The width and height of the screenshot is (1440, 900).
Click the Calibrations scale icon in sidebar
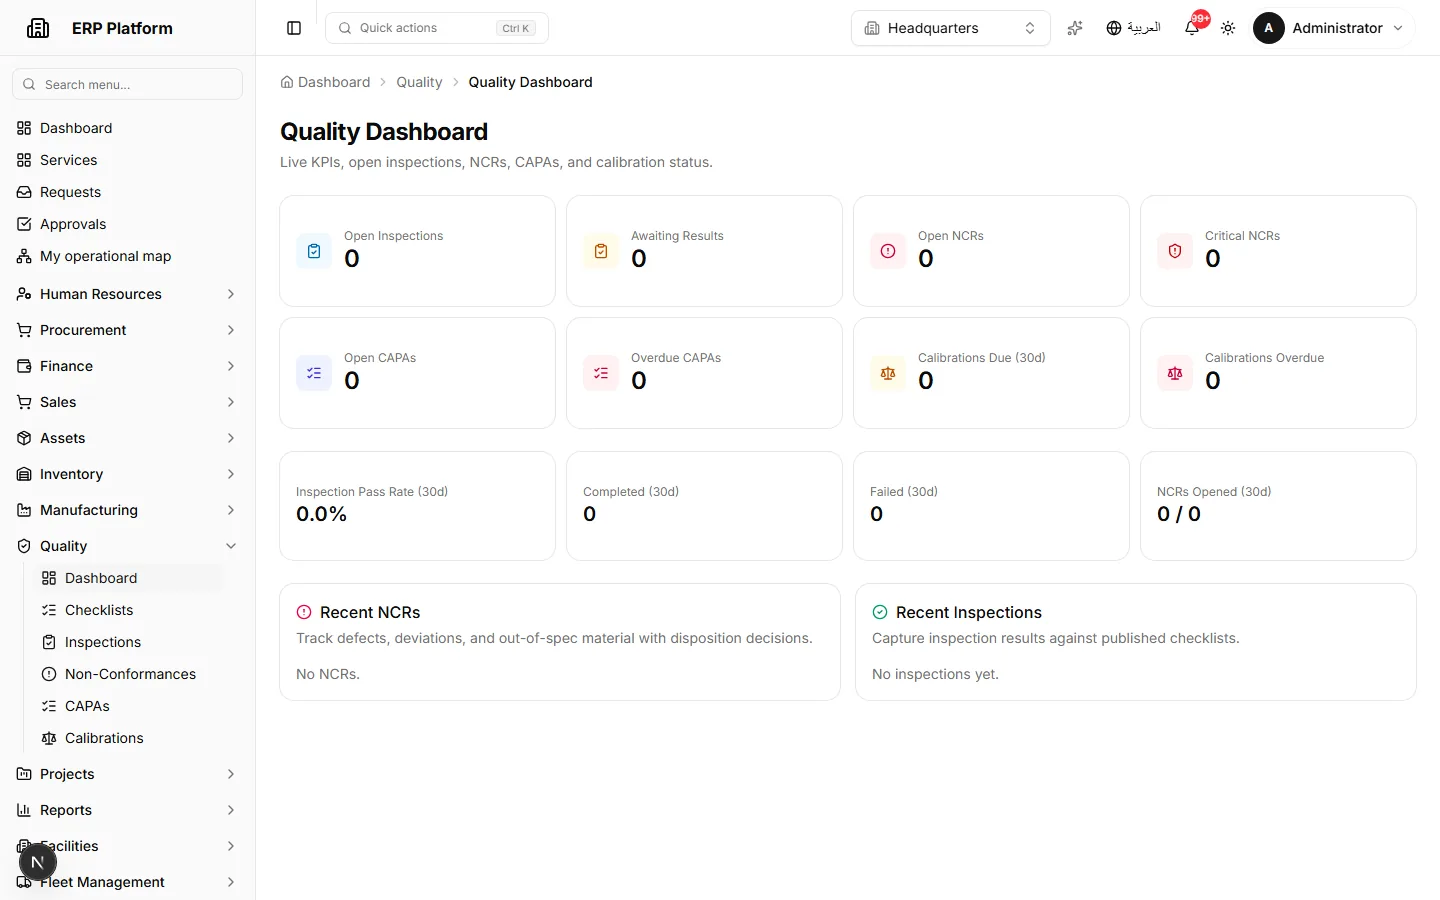click(x=49, y=738)
